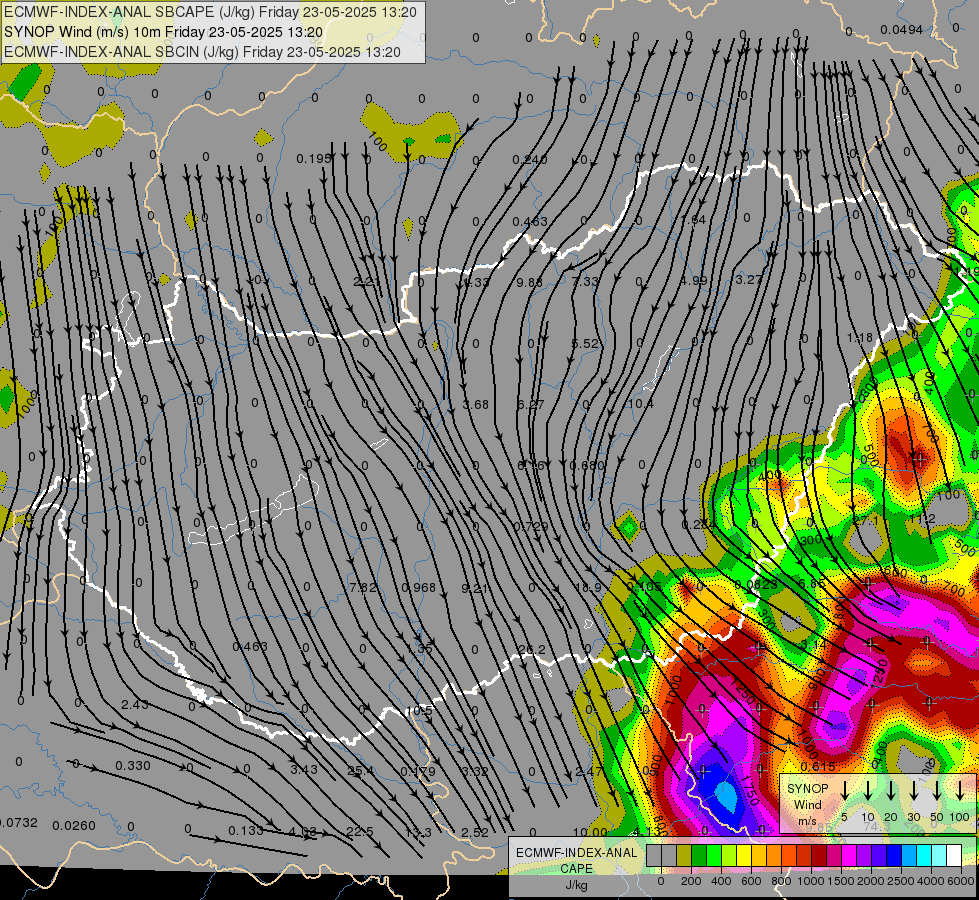Click the map value 0.330
The image size is (979, 900).
pos(132,766)
